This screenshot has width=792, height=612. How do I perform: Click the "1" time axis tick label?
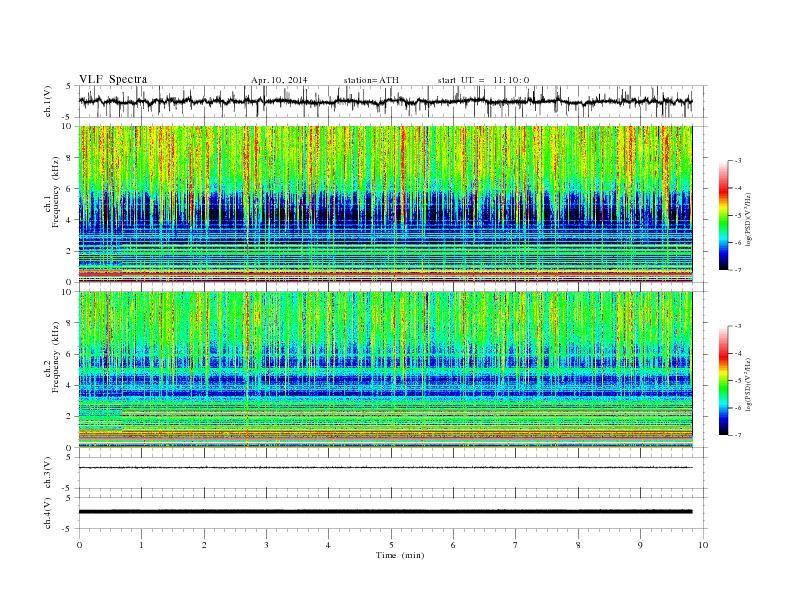[141, 545]
